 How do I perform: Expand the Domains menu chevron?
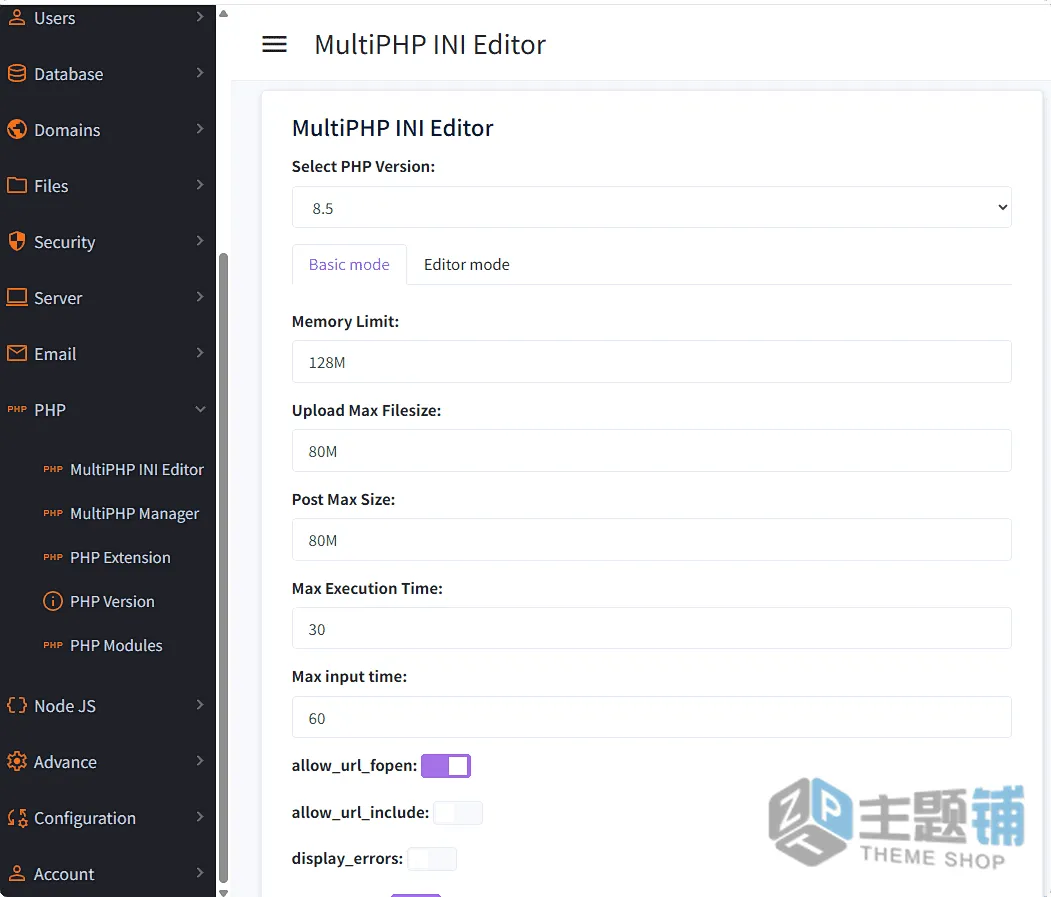tap(200, 129)
